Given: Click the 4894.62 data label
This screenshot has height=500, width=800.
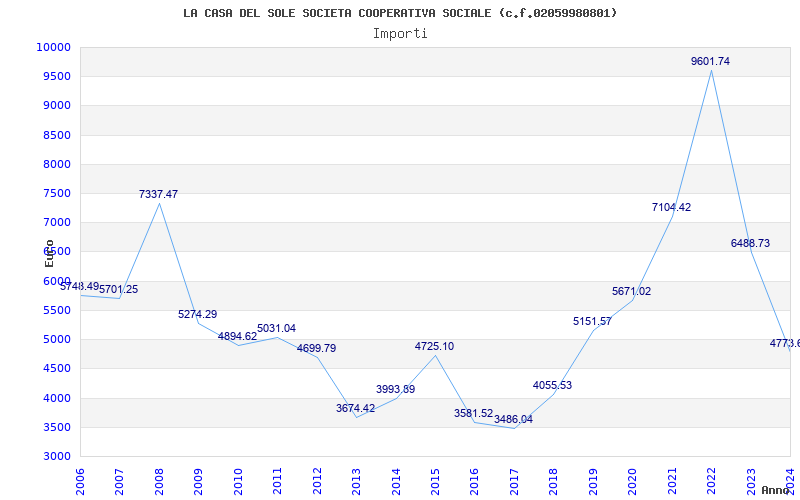Looking at the screenshot, I should click(237, 336).
